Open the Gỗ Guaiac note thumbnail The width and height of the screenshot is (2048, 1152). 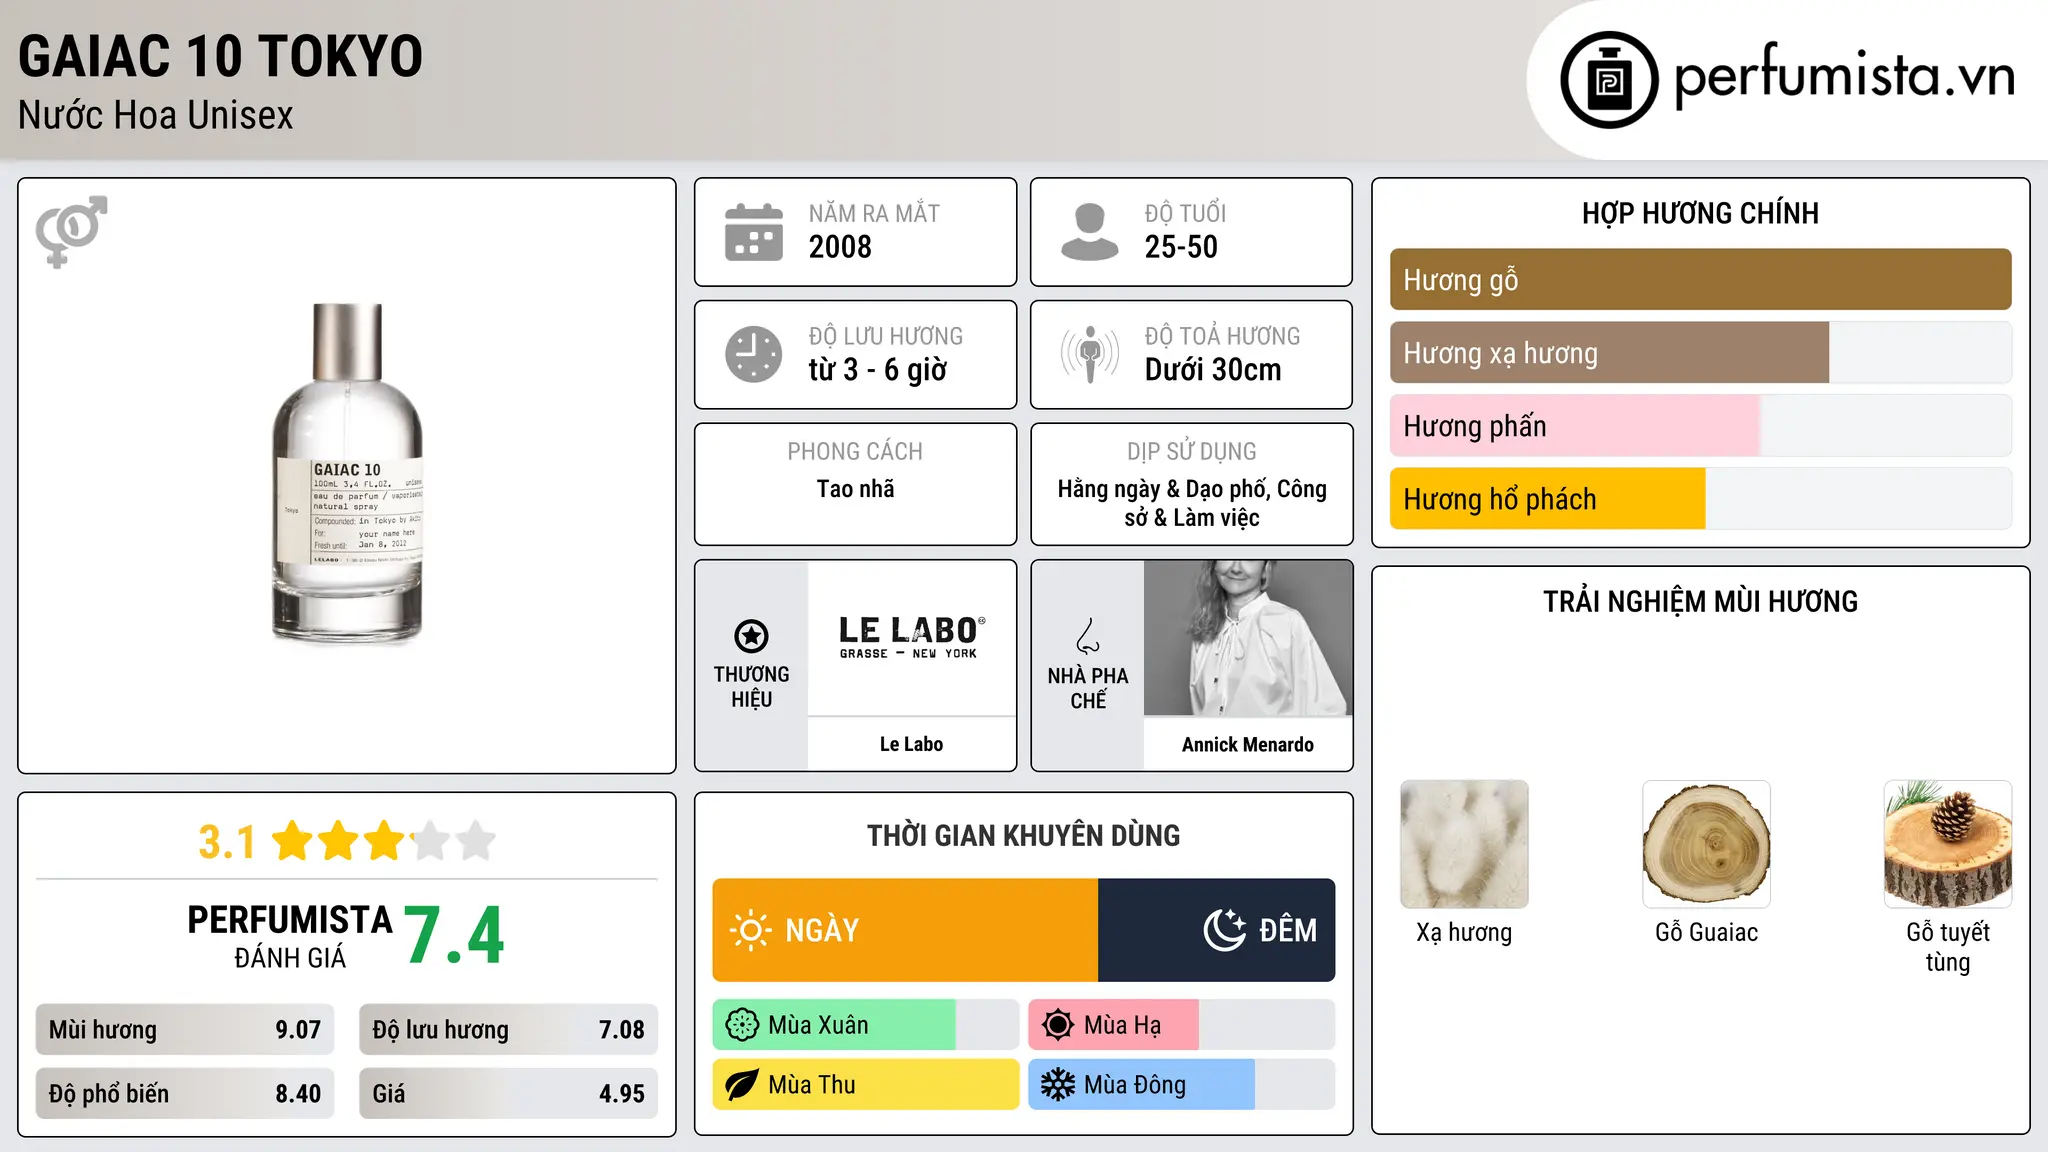(1706, 844)
